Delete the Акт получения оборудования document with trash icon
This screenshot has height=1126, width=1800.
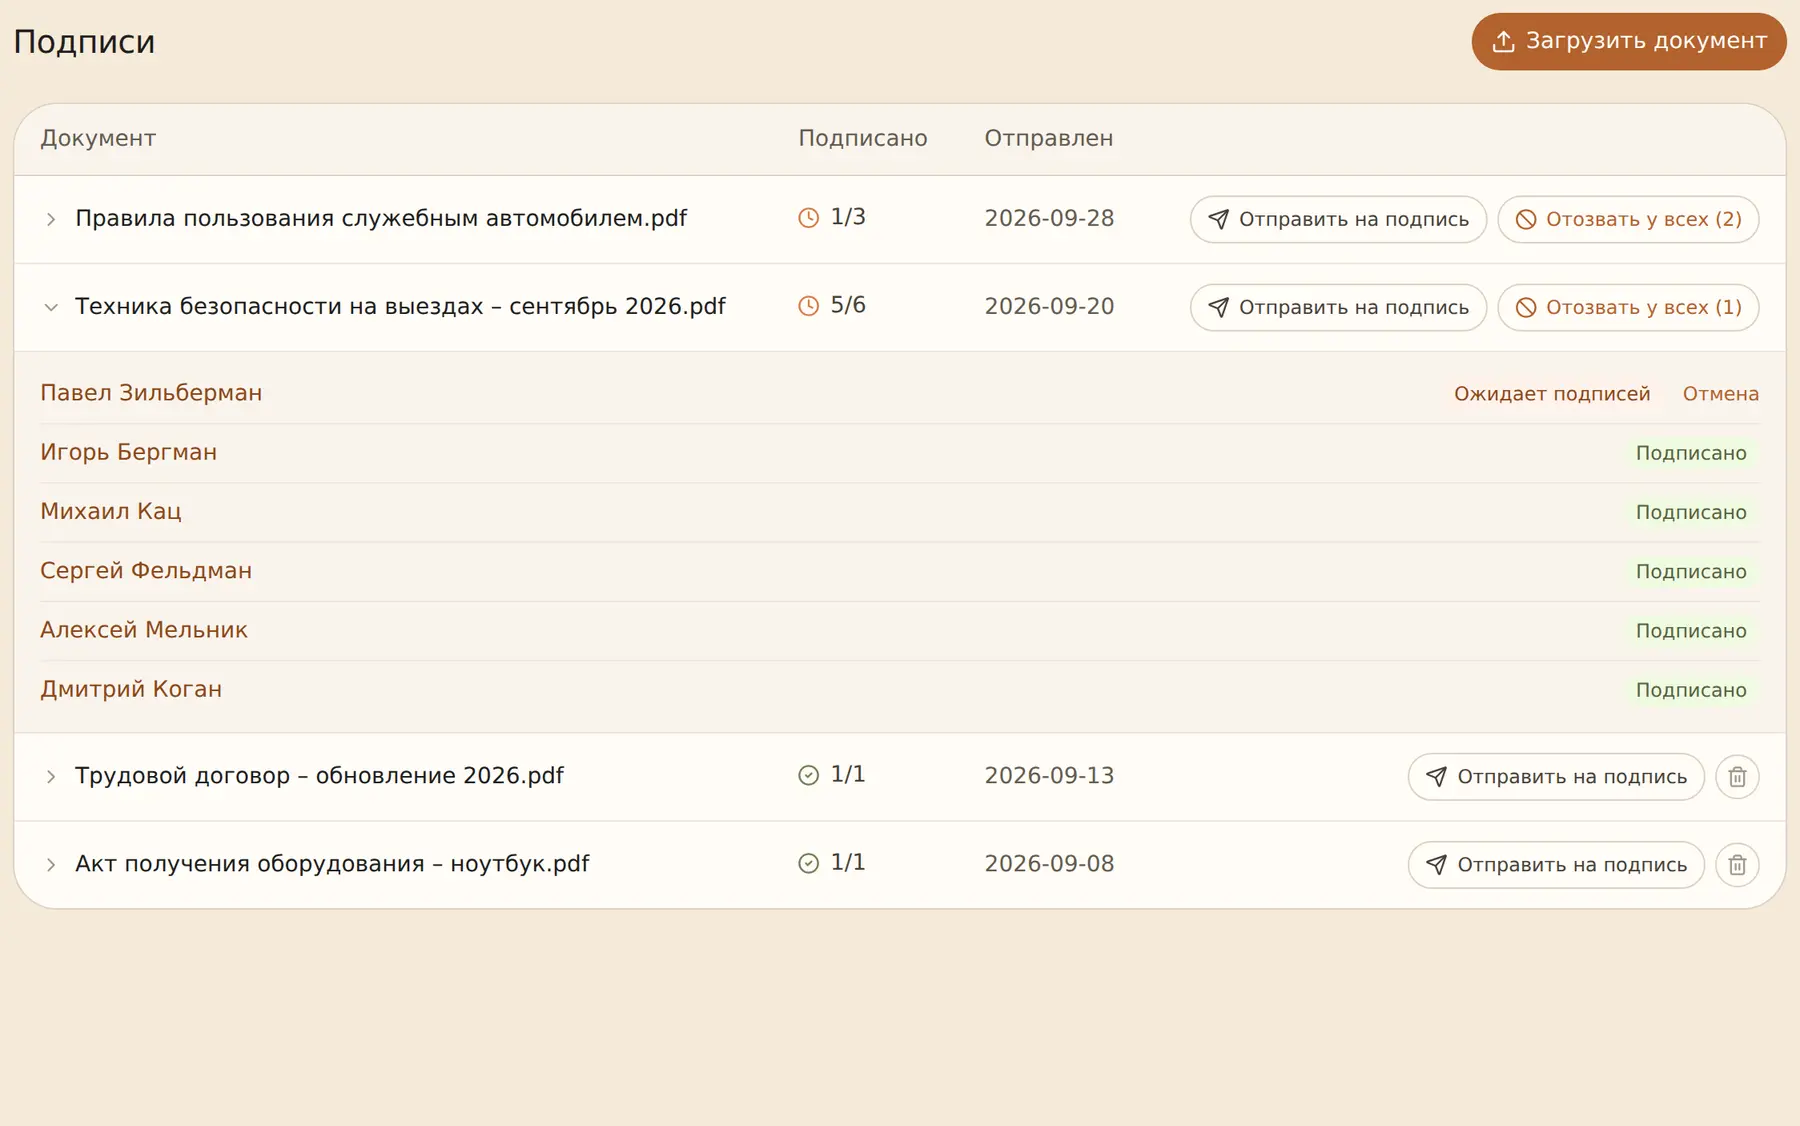[1737, 865]
